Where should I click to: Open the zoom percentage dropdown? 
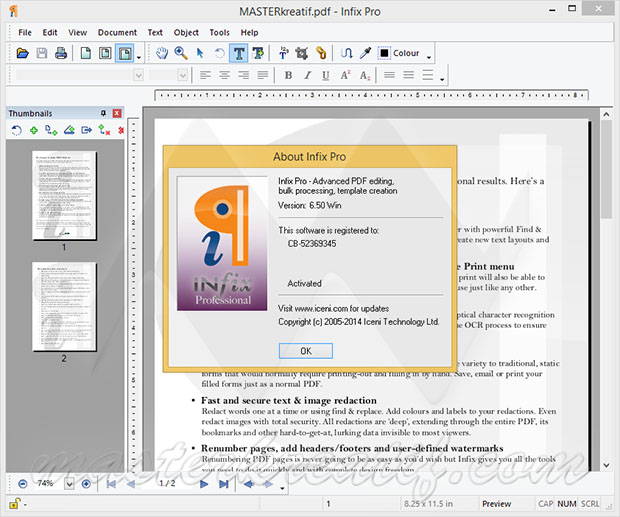tap(69, 484)
